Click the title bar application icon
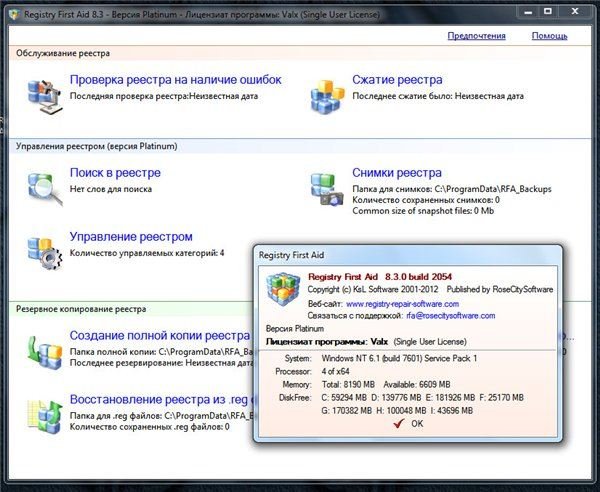 click(15, 15)
